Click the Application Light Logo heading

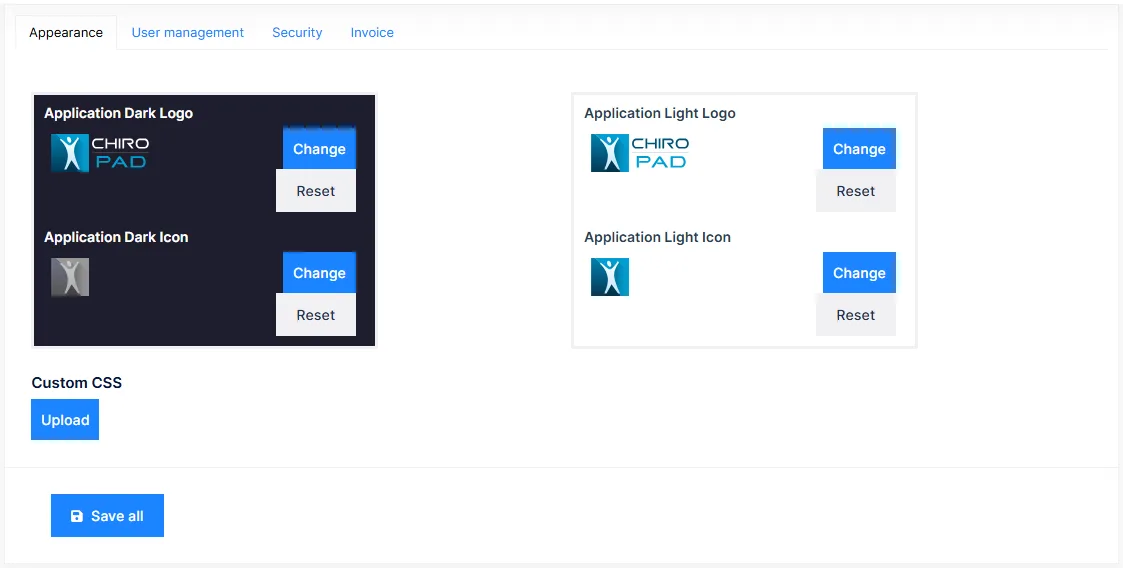660,113
